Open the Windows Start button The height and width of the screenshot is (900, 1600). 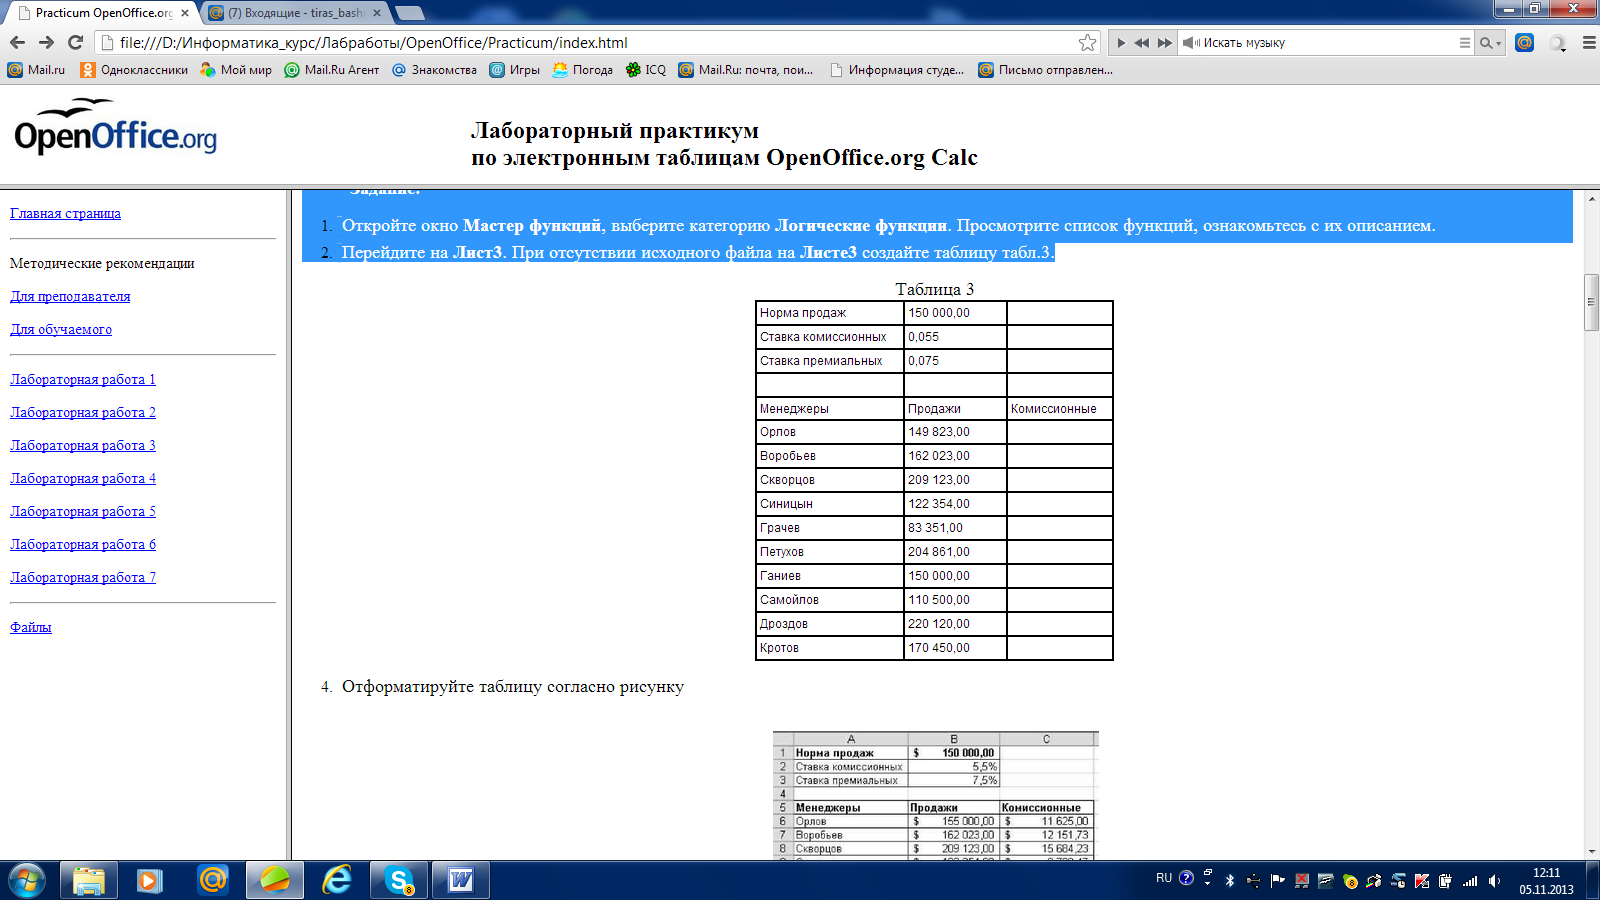27,880
